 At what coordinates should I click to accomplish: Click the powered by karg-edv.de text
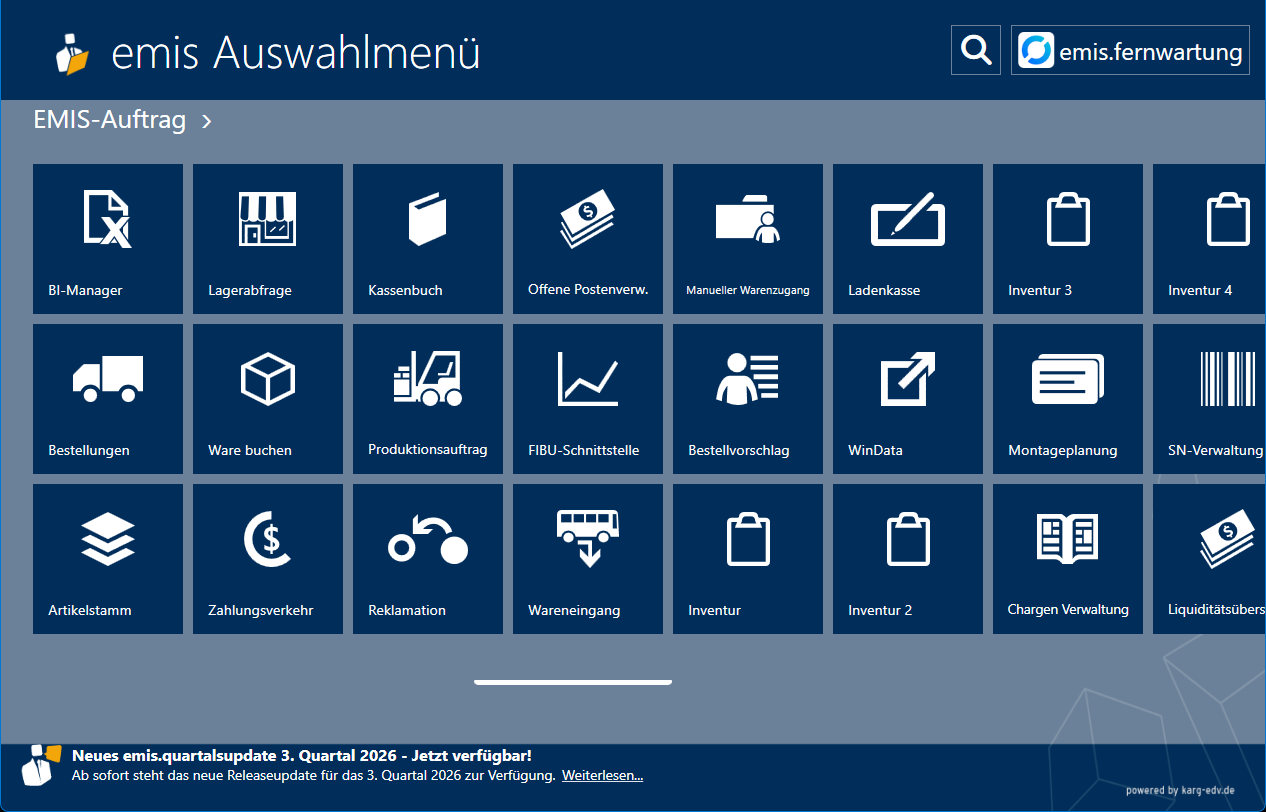pos(1180,790)
